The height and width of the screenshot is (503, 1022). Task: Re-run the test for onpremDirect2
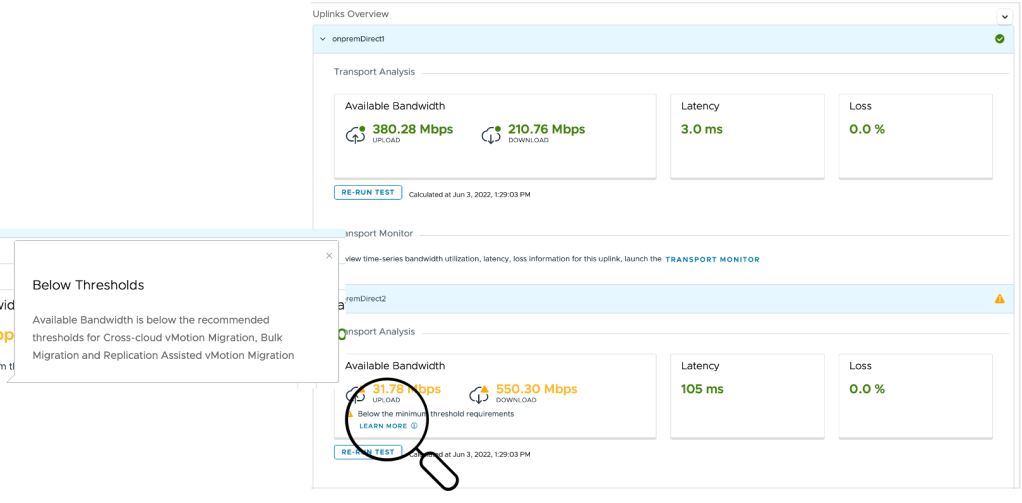367,452
